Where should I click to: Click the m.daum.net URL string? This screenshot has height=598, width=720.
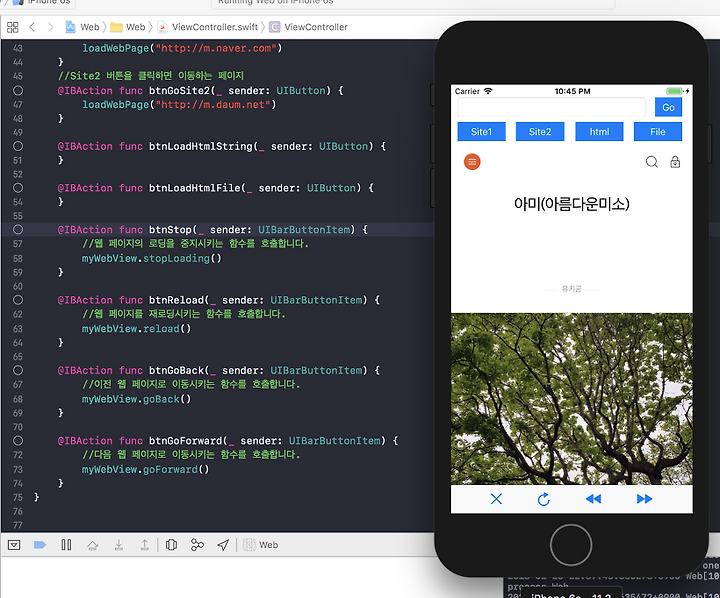pos(213,105)
